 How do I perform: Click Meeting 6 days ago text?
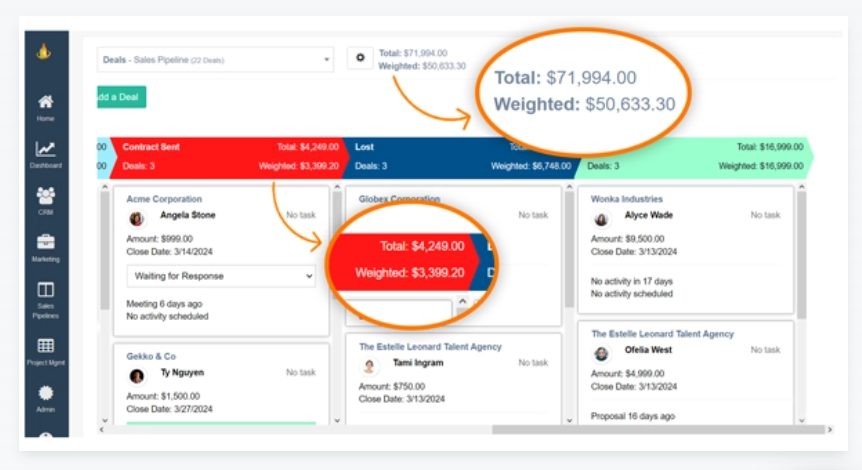coord(164,303)
